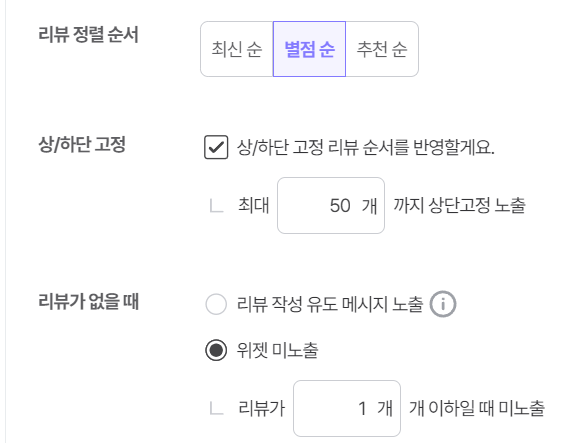
Task: Click the 리뷰가 없을 때 section label
Action: (x=88, y=301)
